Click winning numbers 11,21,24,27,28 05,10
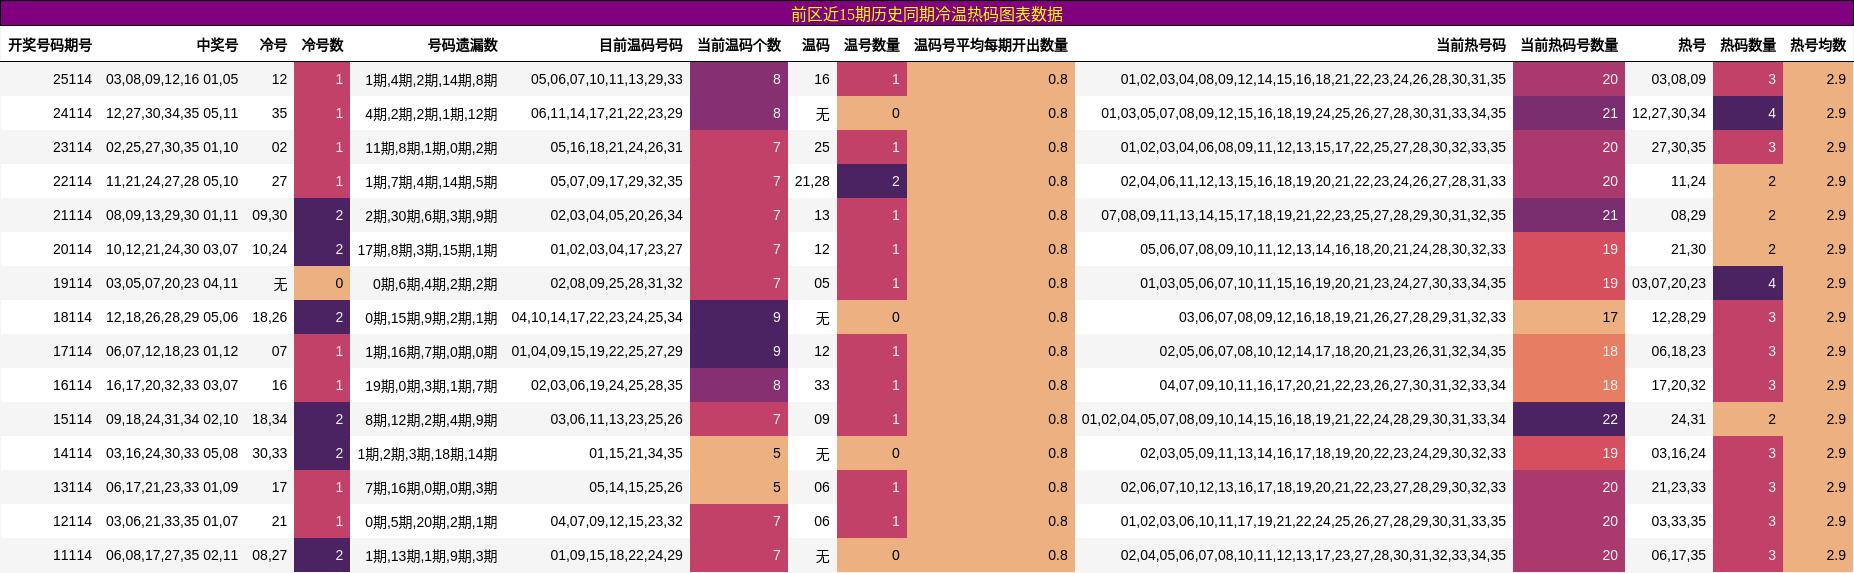 (x=172, y=181)
